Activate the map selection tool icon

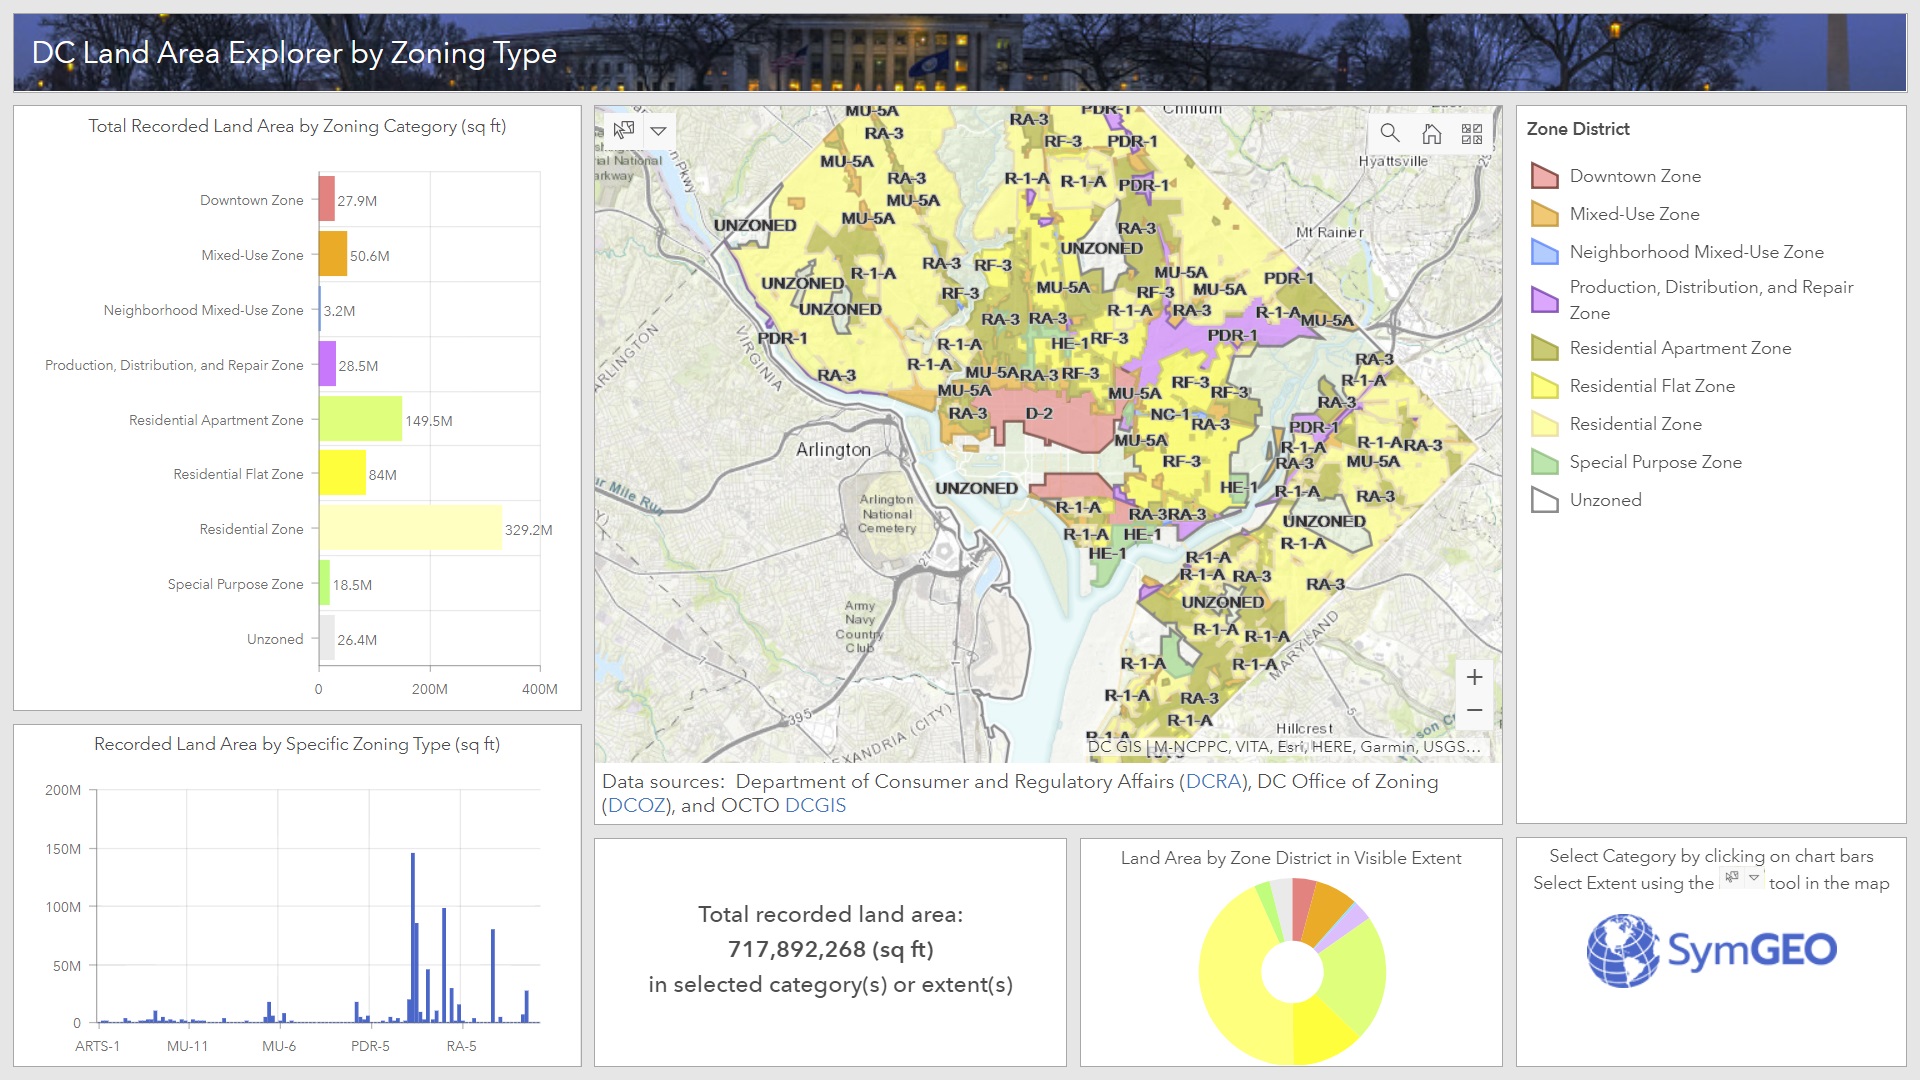click(x=624, y=130)
